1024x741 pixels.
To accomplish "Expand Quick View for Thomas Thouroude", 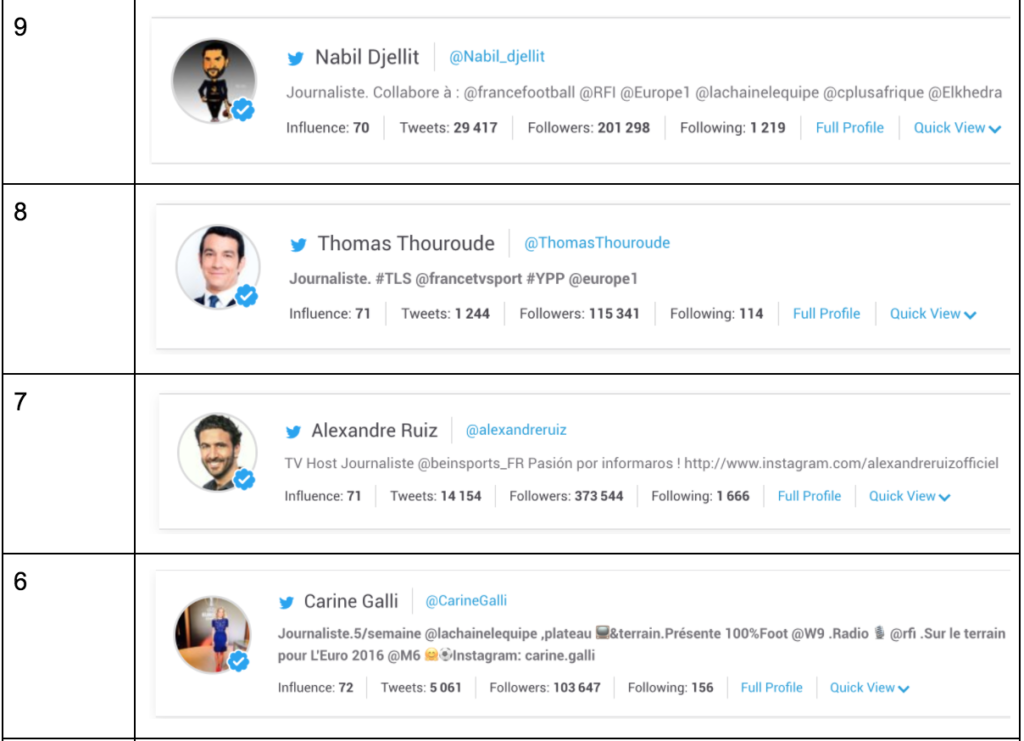I will tap(933, 314).
